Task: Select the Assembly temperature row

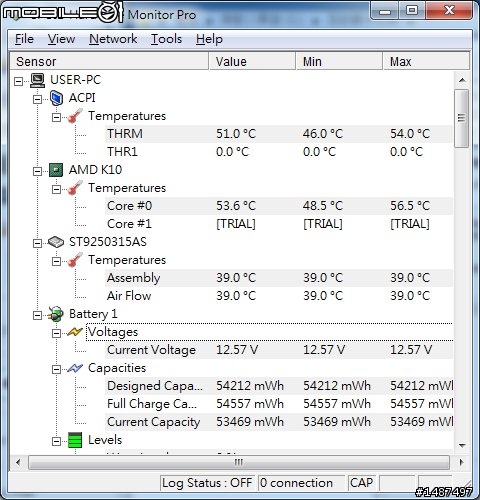Action: (x=279, y=278)
